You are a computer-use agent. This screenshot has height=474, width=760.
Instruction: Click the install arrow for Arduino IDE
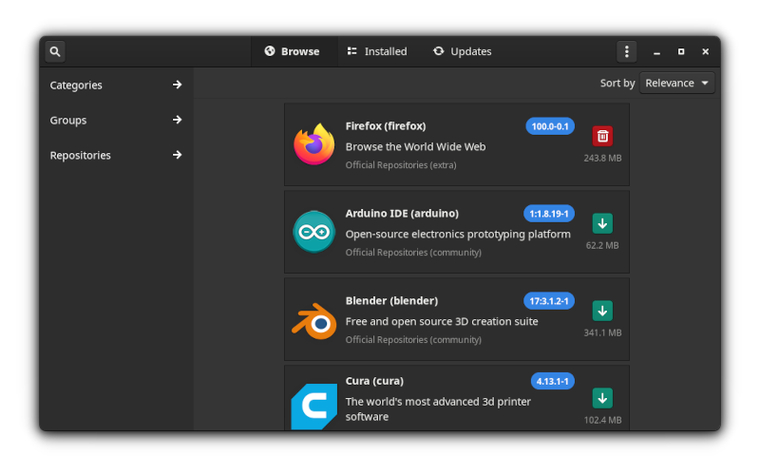pos(602,223)
